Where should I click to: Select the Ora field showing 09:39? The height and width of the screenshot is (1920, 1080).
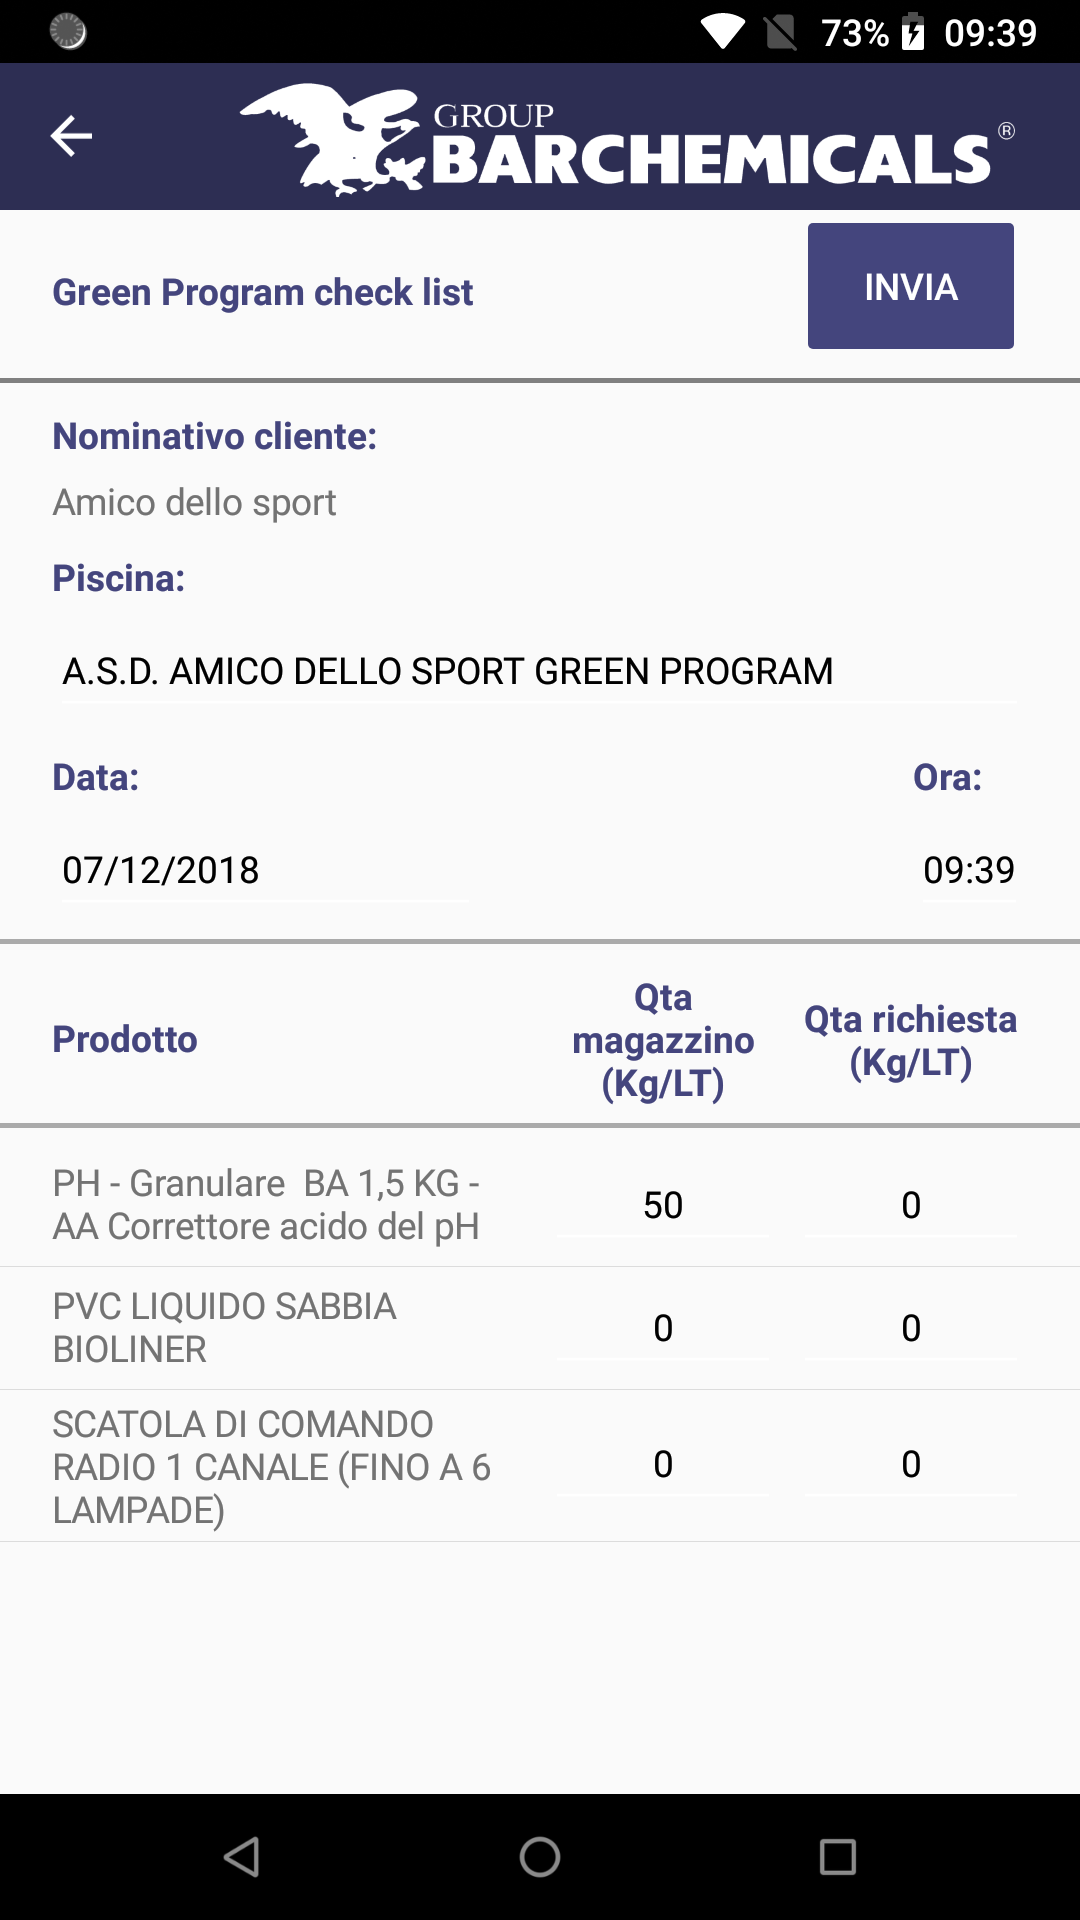point(968,870)
